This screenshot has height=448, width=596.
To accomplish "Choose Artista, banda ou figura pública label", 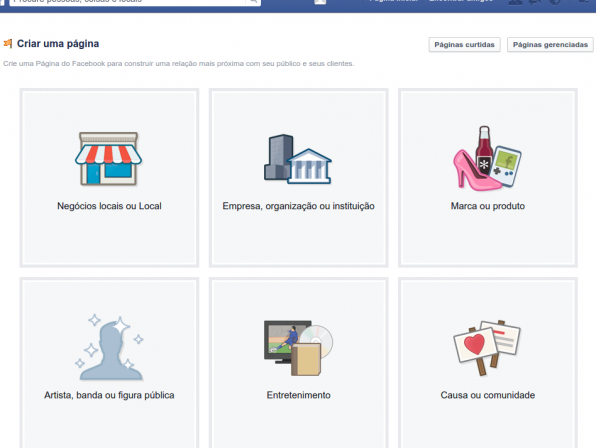I will pos(109,395).
